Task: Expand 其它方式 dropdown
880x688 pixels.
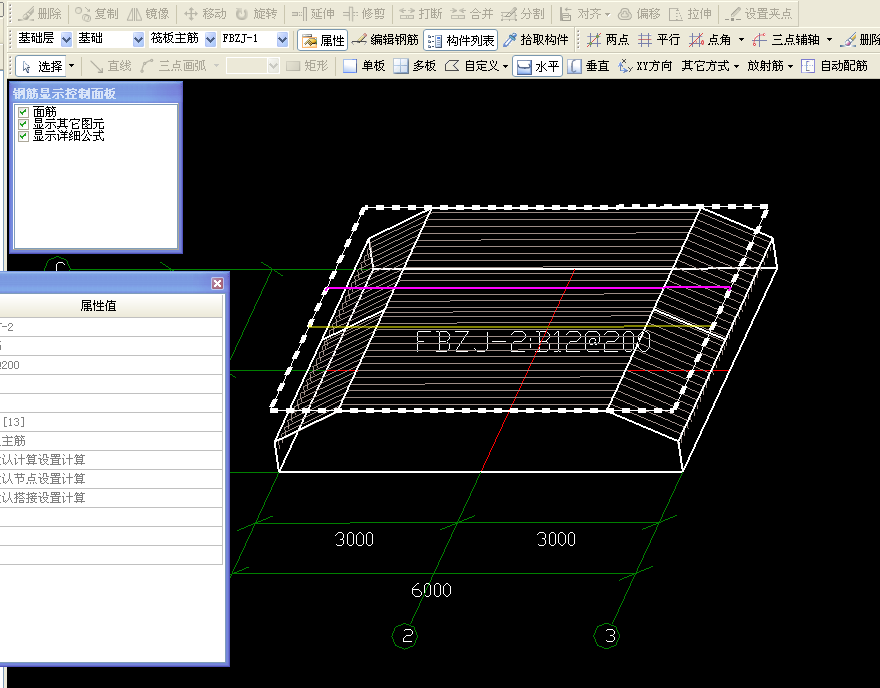Action: coord(736,67)
